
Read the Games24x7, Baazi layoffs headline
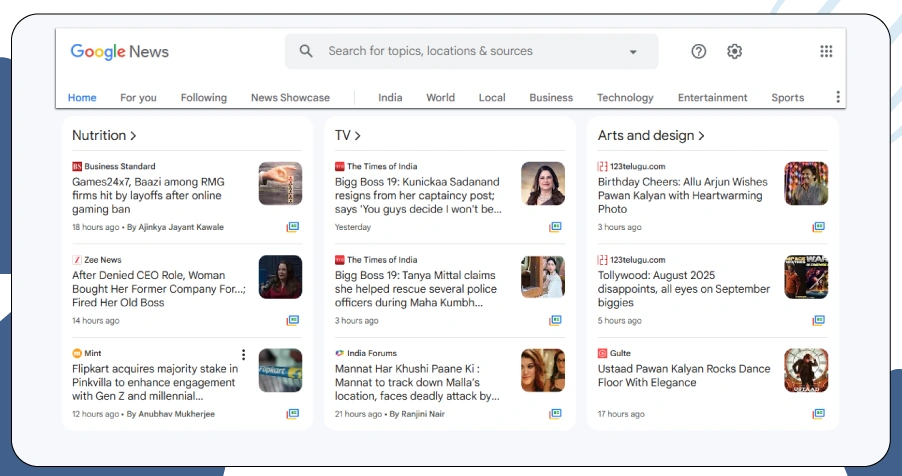pos(148,196)
